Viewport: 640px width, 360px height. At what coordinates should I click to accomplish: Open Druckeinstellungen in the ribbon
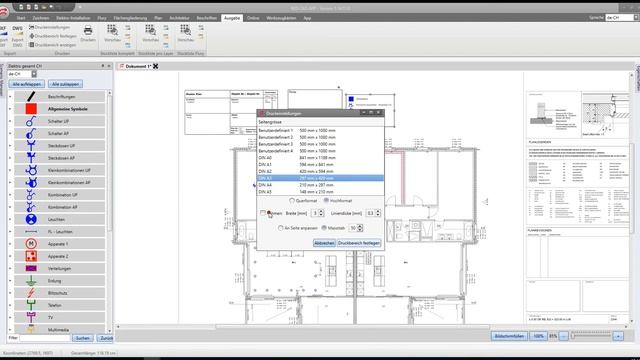(x=49, y=27)
